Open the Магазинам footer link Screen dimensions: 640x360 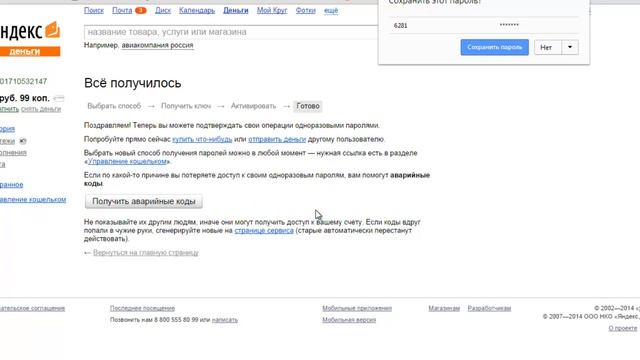tap(444, 309)
